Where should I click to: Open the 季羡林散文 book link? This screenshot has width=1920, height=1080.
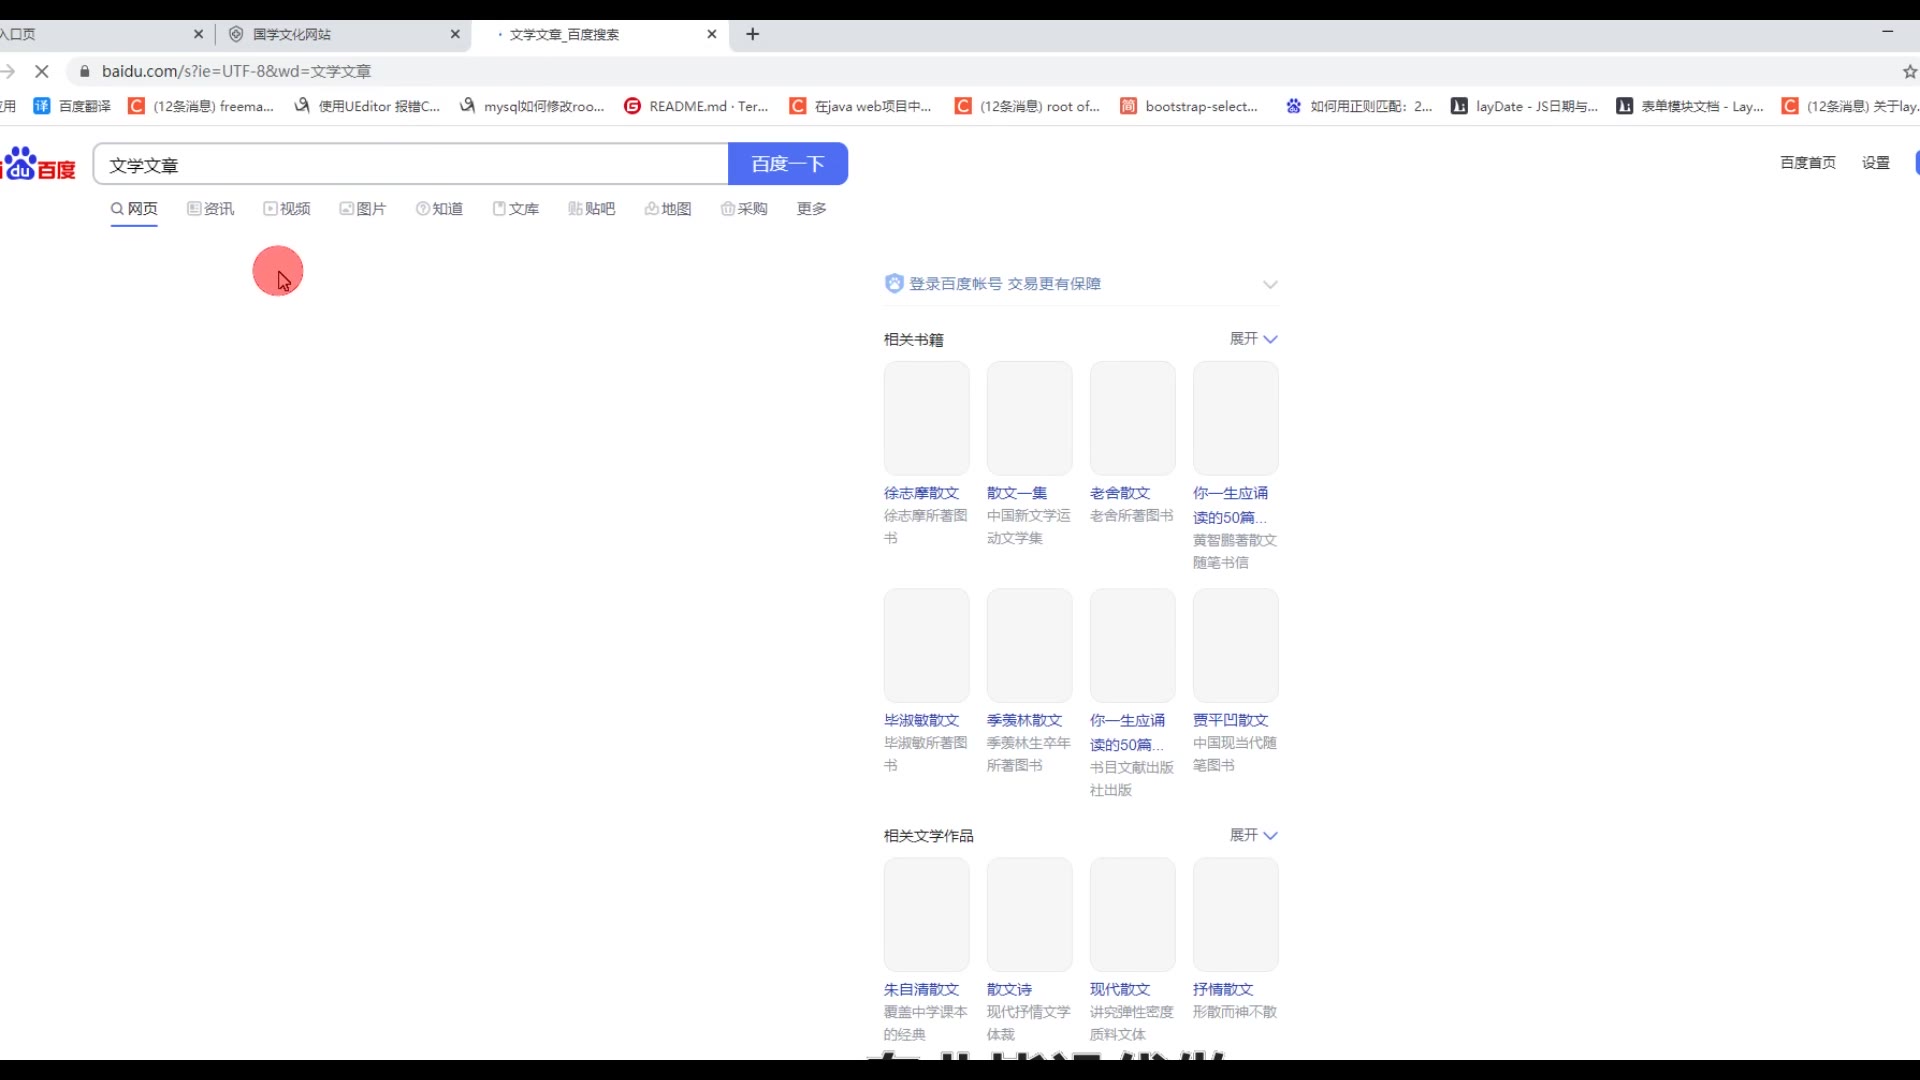(1025, 720)
